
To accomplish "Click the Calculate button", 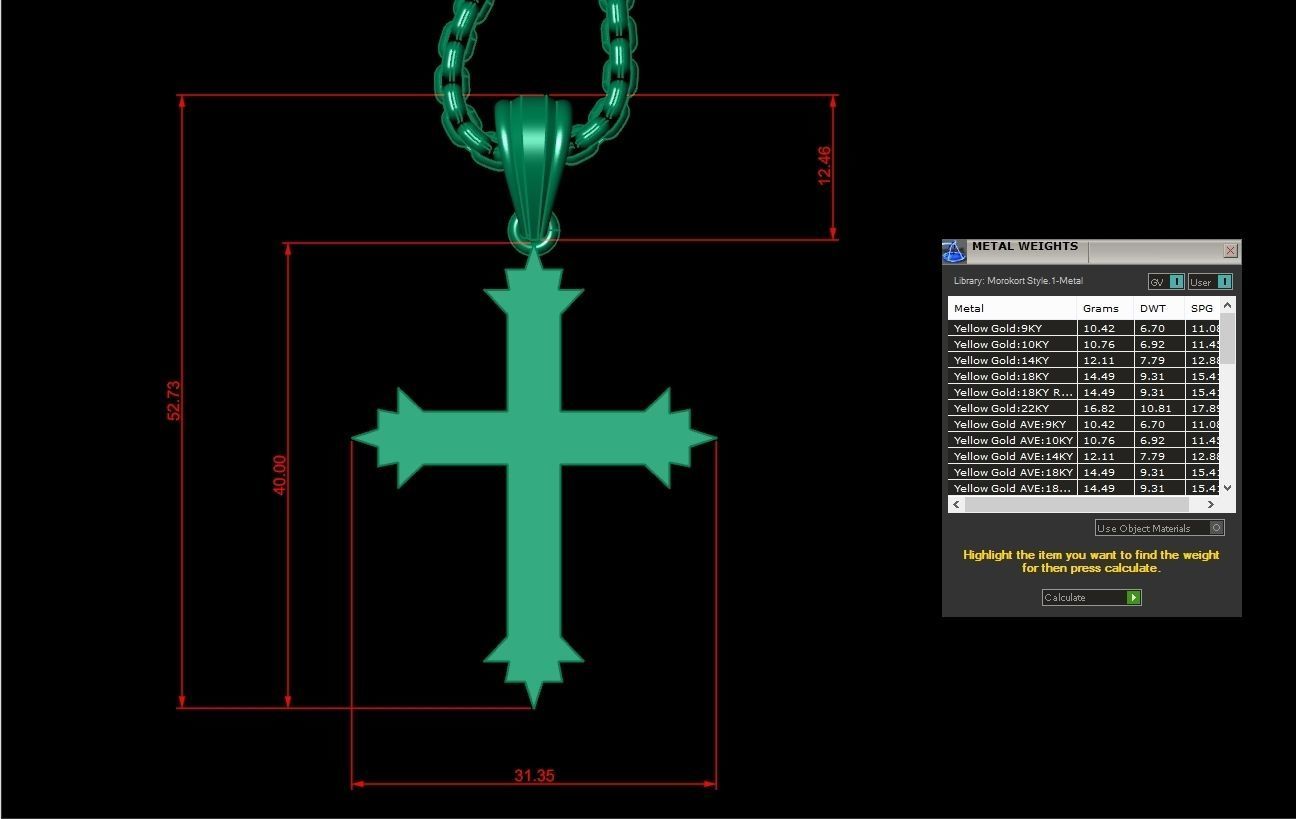I will click(1091, 597).
